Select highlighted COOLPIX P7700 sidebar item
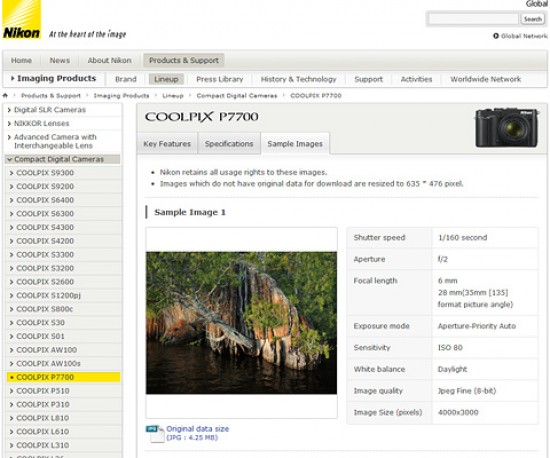Screen dimensions: 550x458 63,377
